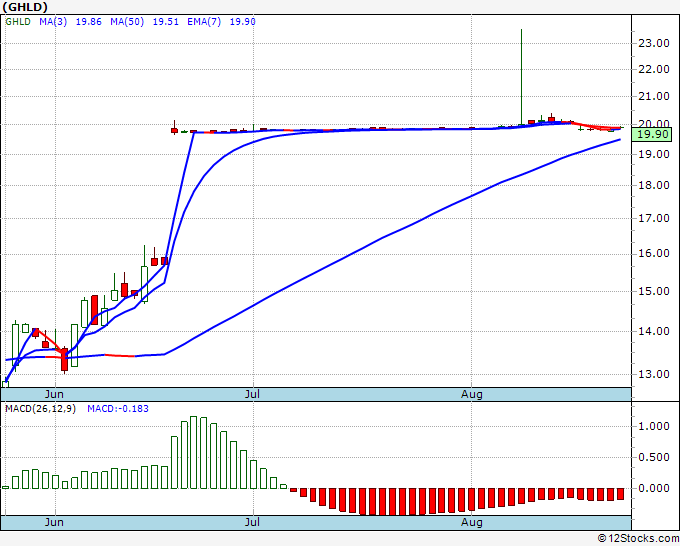
Task: Click the 17.00 price axis label
Action: [x=654, y=218]
